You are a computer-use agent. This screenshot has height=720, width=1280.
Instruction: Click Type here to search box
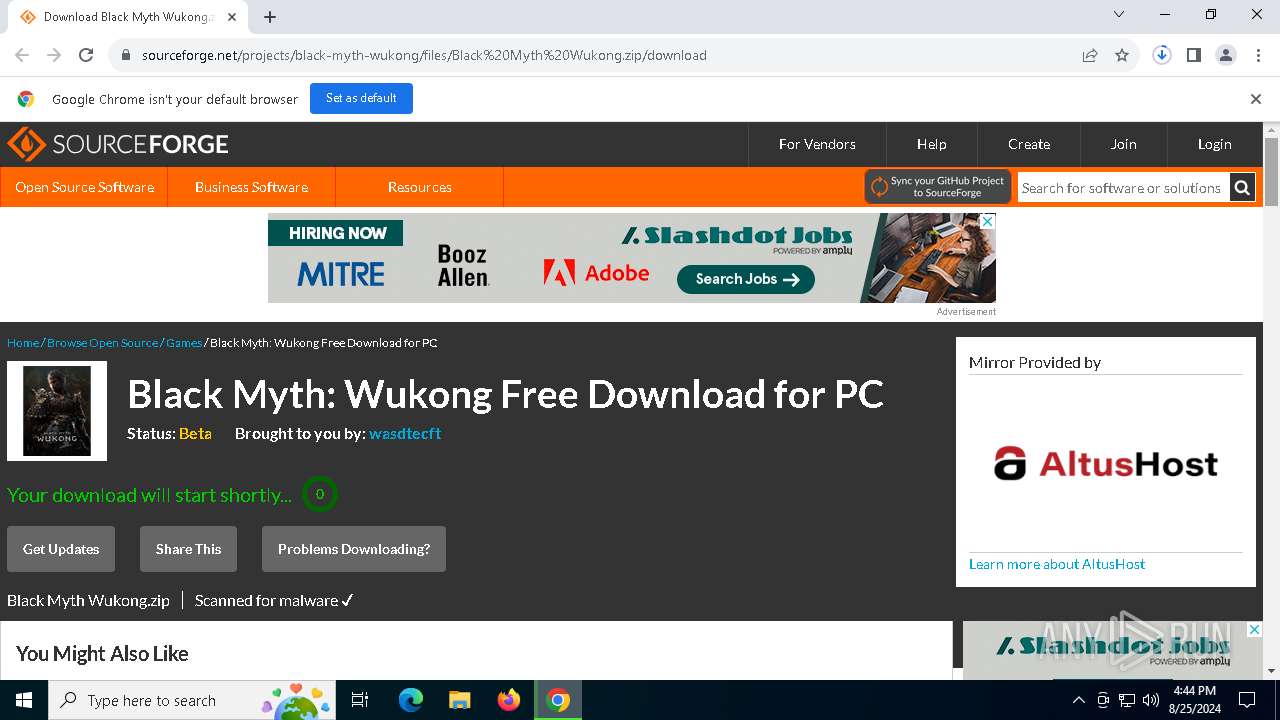click(192, 700)
